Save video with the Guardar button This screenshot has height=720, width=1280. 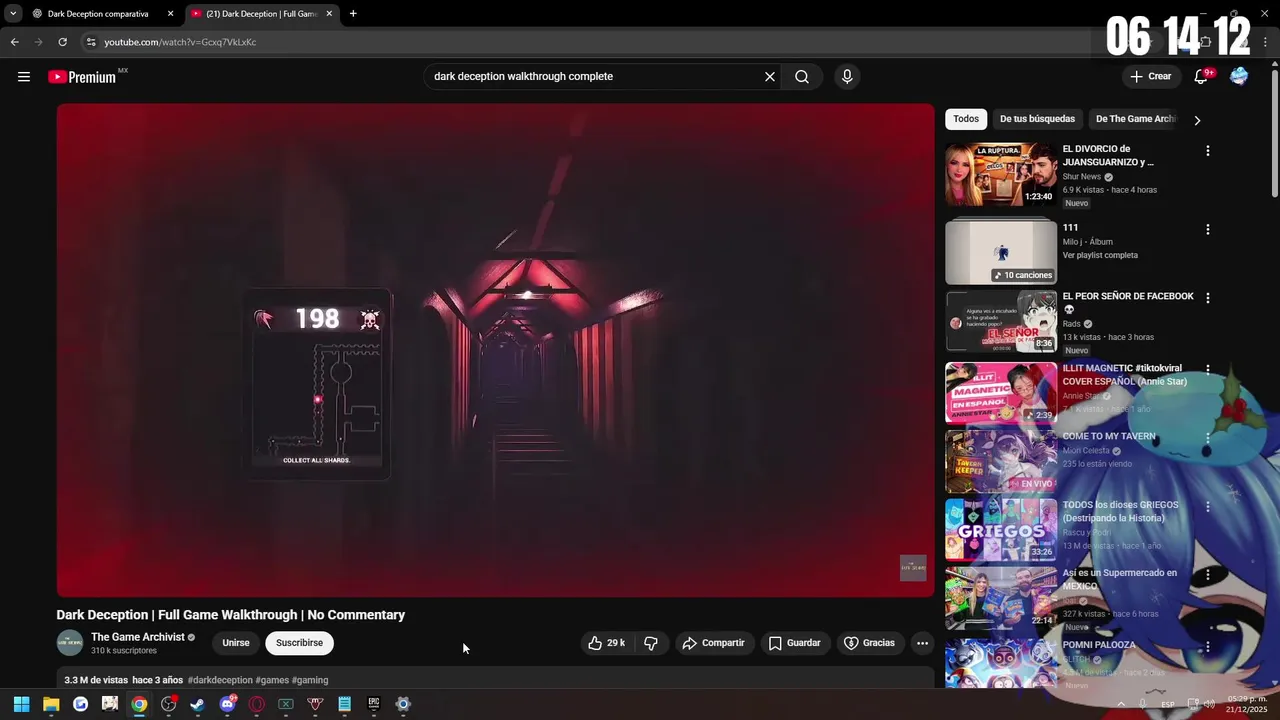[x=795, y=643]
